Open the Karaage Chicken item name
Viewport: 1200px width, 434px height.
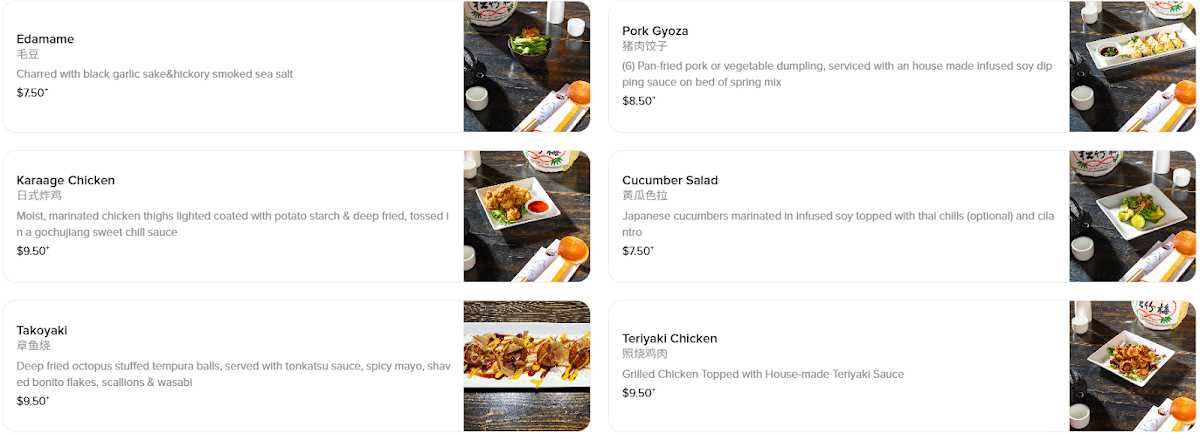click(x=66, y=180)
